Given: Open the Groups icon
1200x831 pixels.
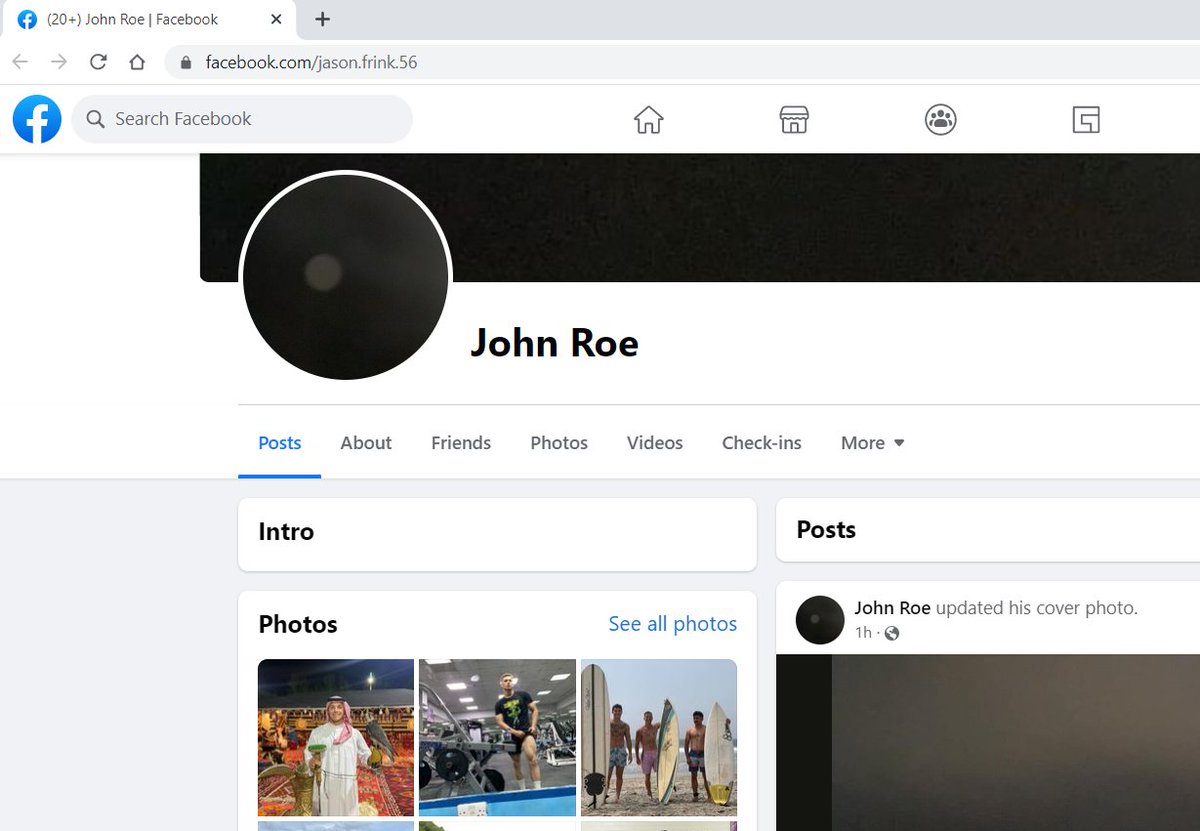Looking at the screenshot, I should pos(940,120).
